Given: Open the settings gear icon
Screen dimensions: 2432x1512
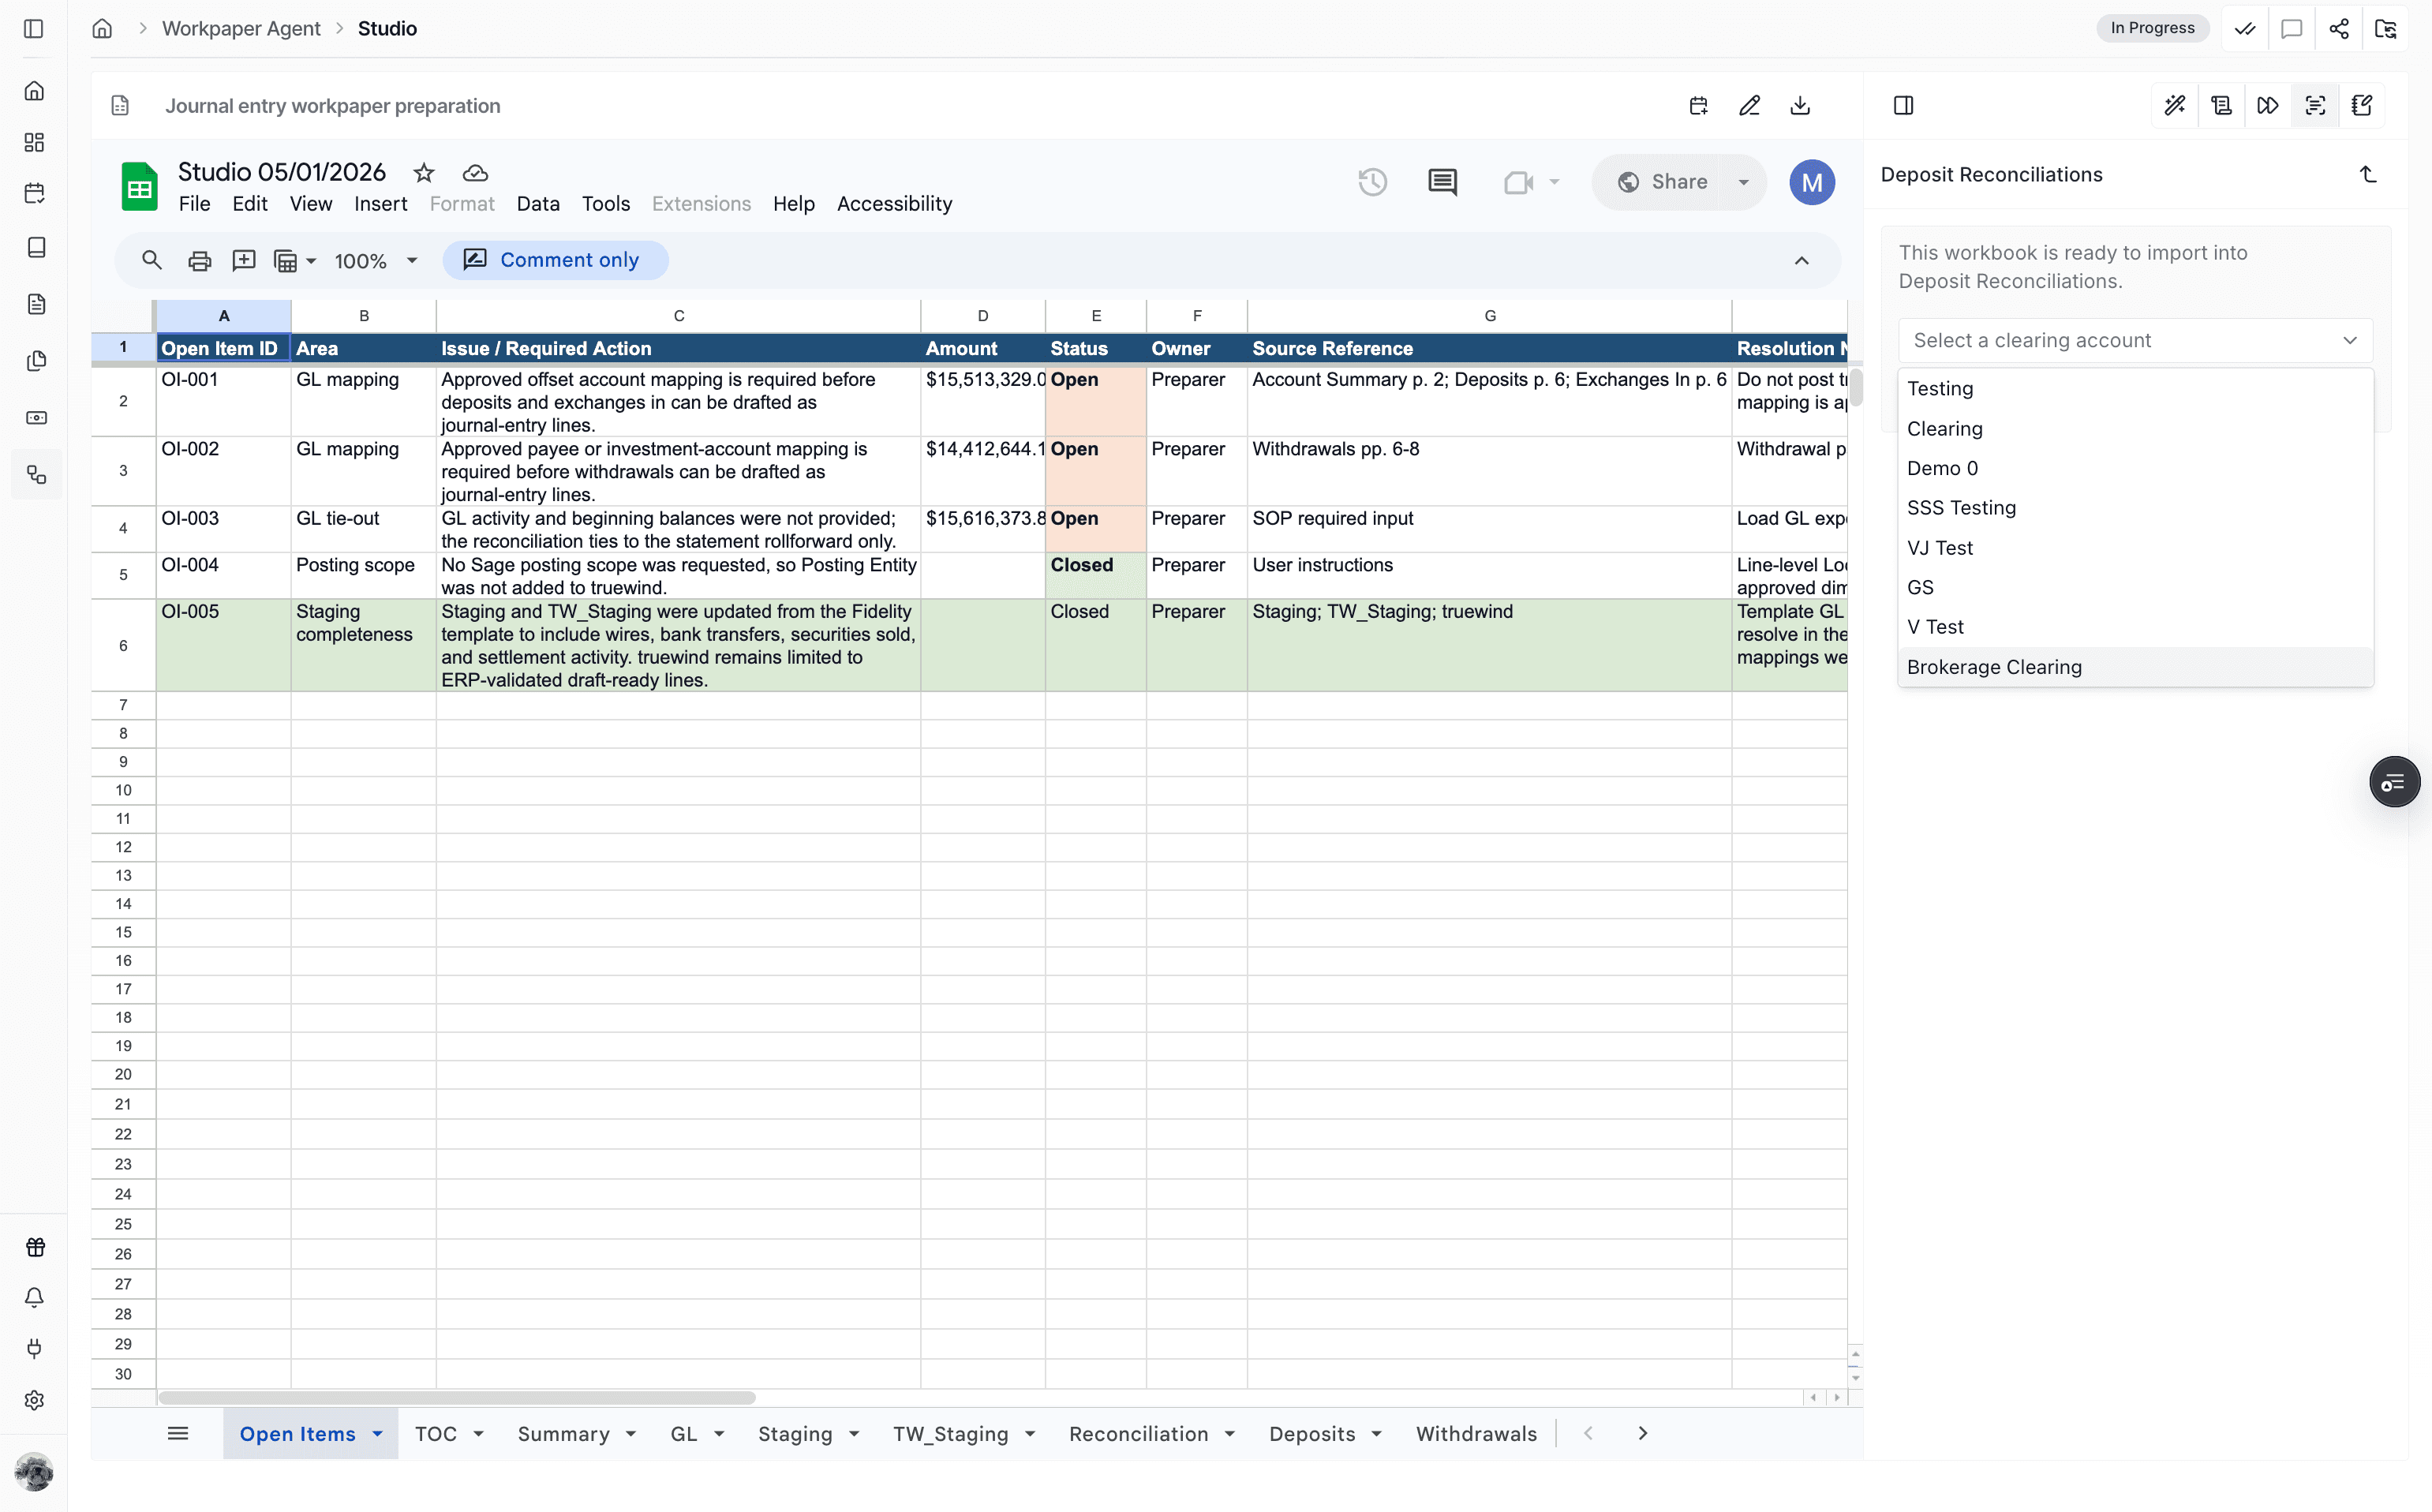Looking at the screenshot, I should (x=35, y=1400).
